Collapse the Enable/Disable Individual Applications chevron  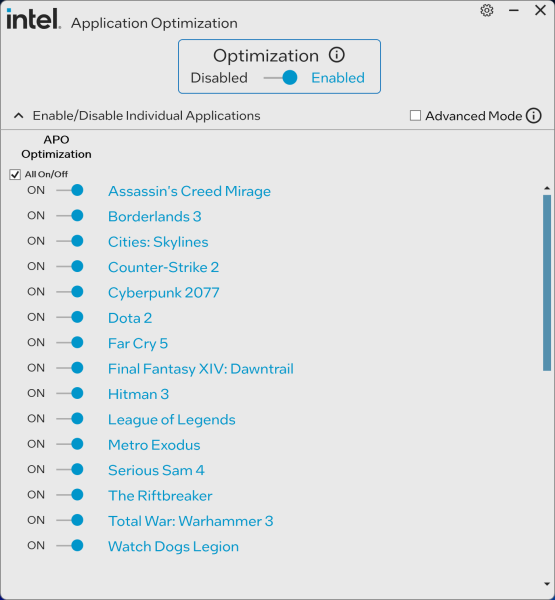pyautogui.click(x=18, y=116)
